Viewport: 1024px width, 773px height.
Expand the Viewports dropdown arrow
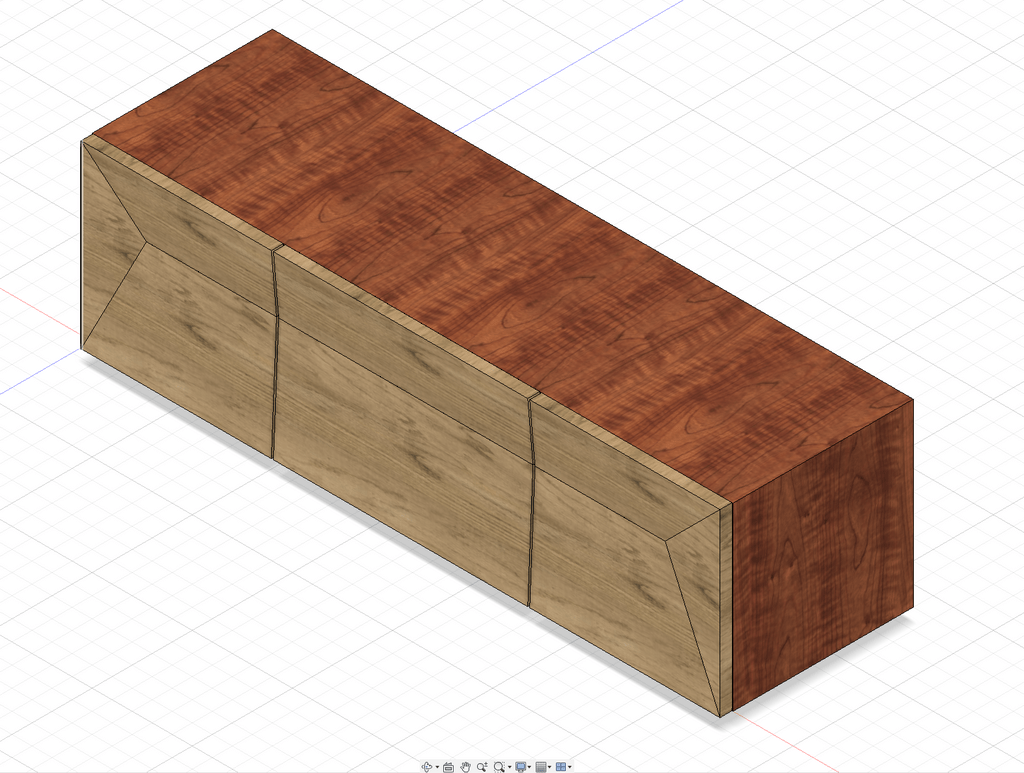click(x=569, y=767)
